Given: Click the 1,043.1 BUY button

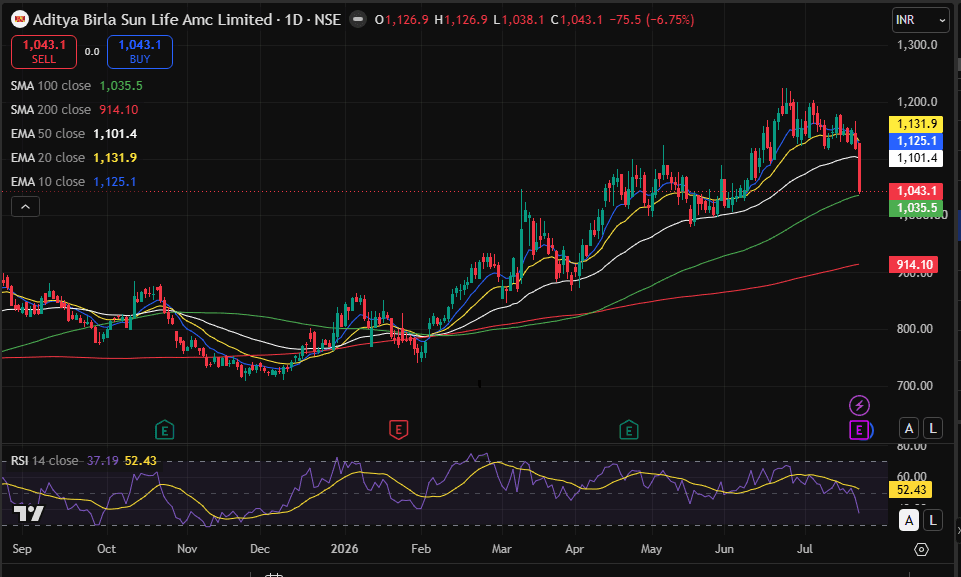Looking at the screenshot, I should (140, 52).
